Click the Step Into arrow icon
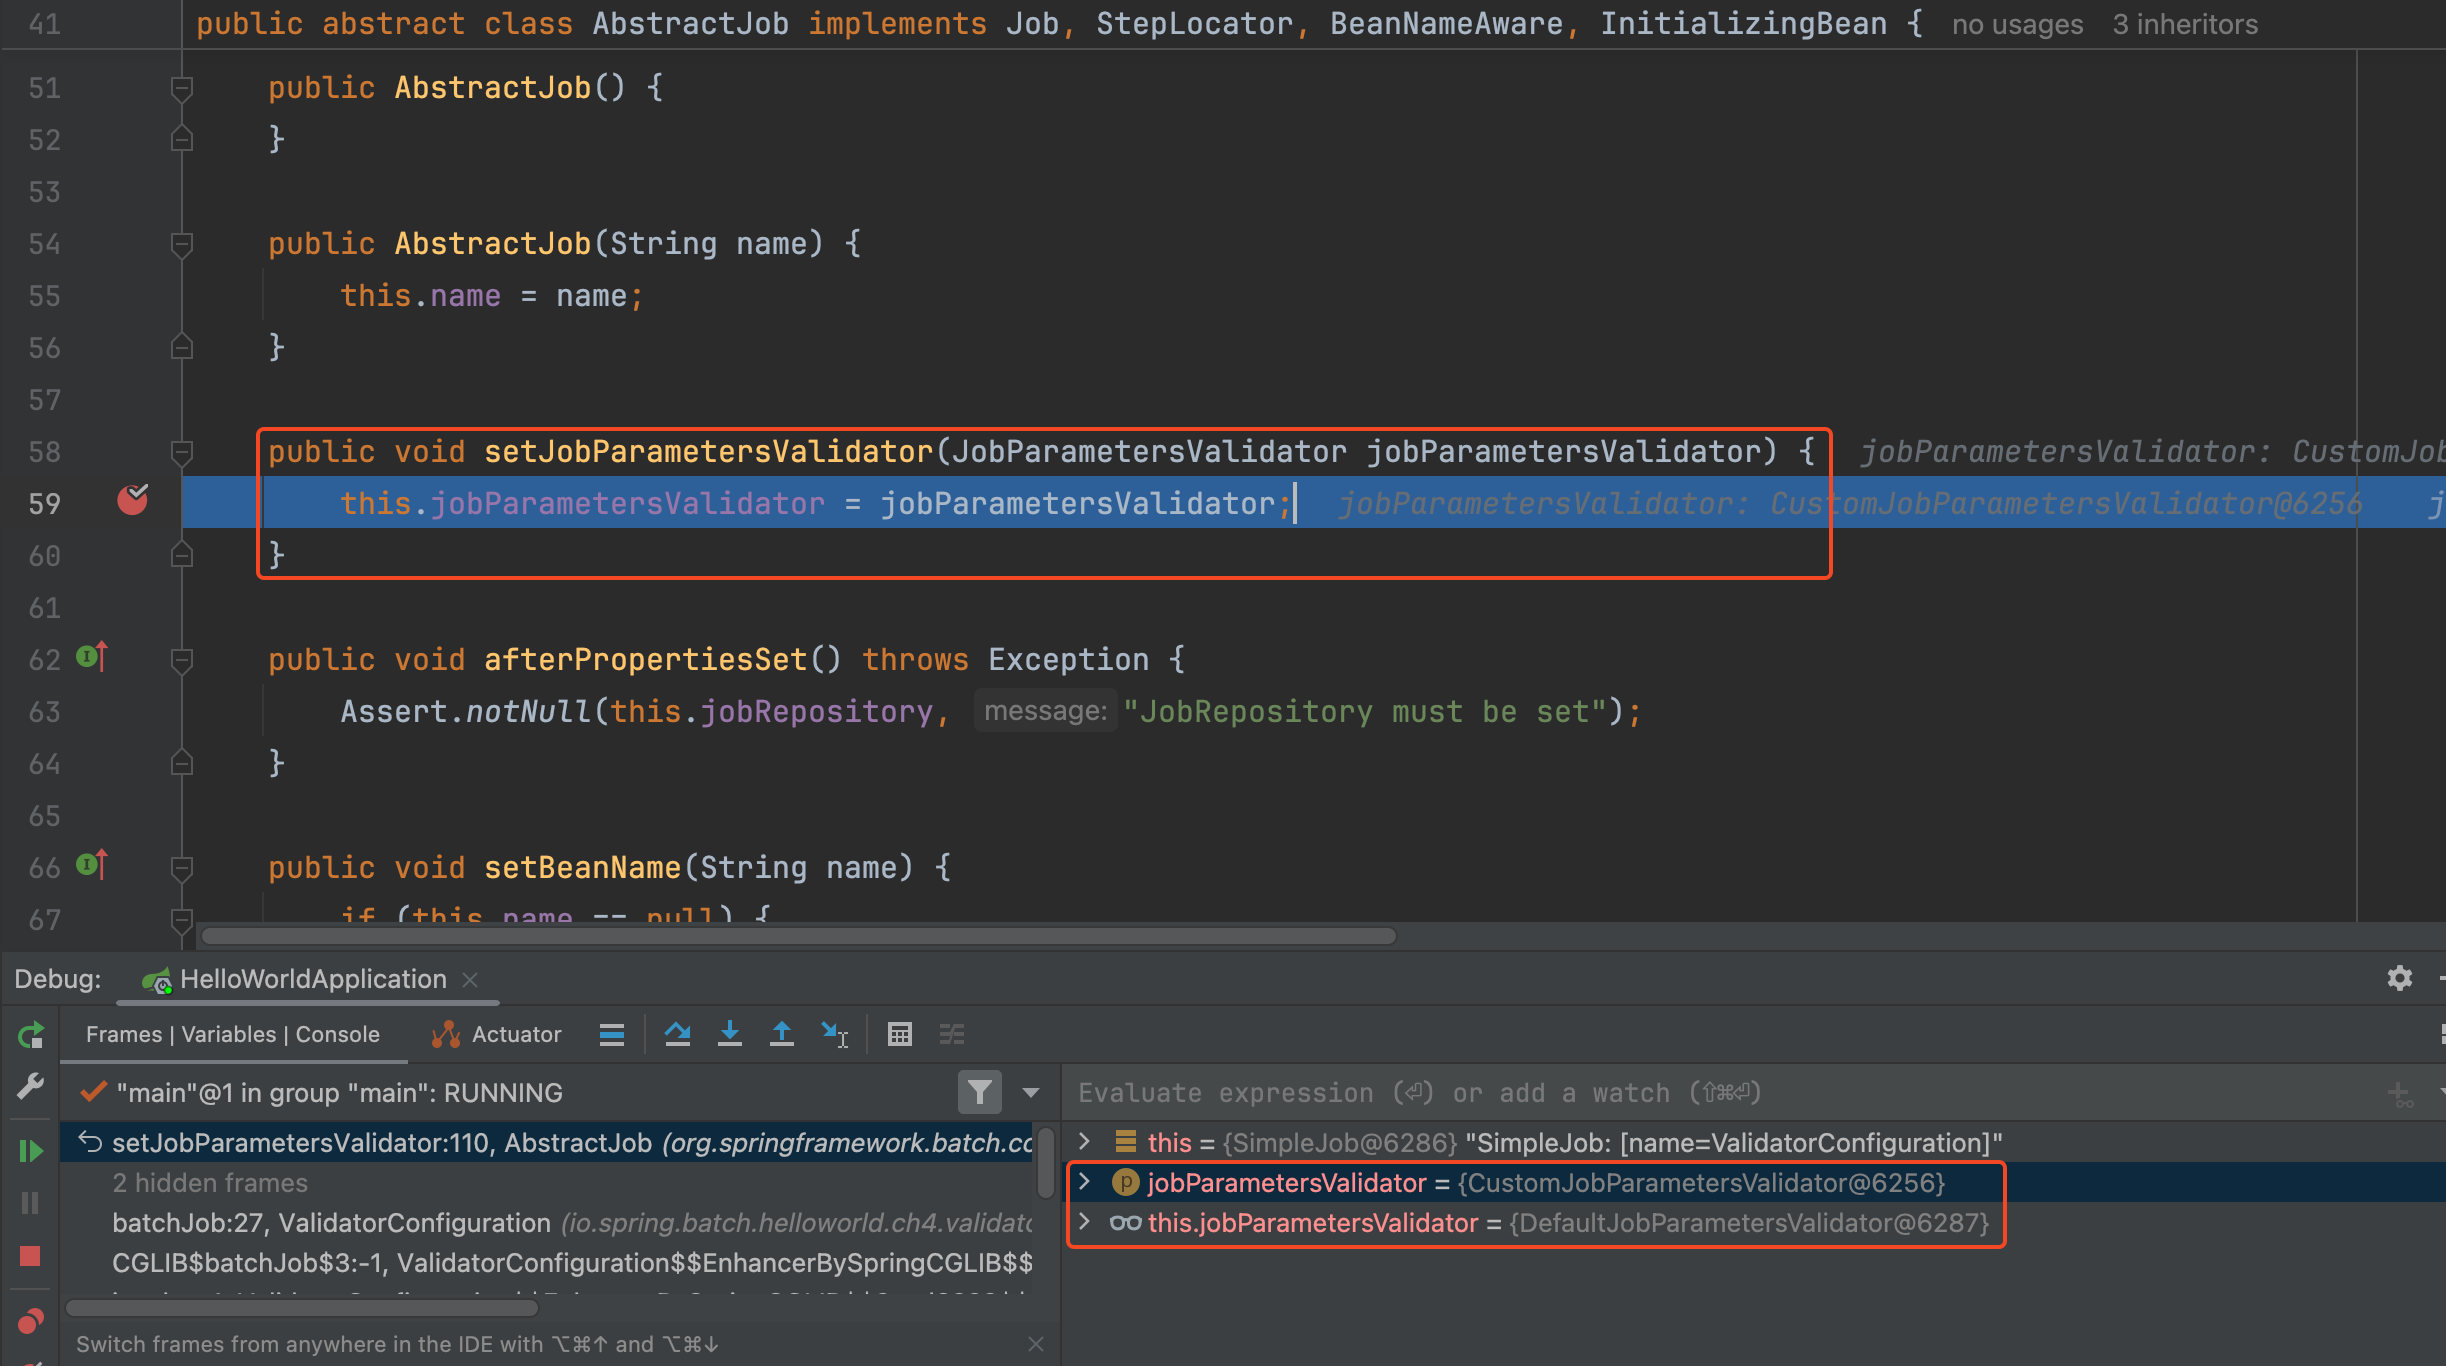This screenshot has height=1366, width=2446. (730, 1034)
